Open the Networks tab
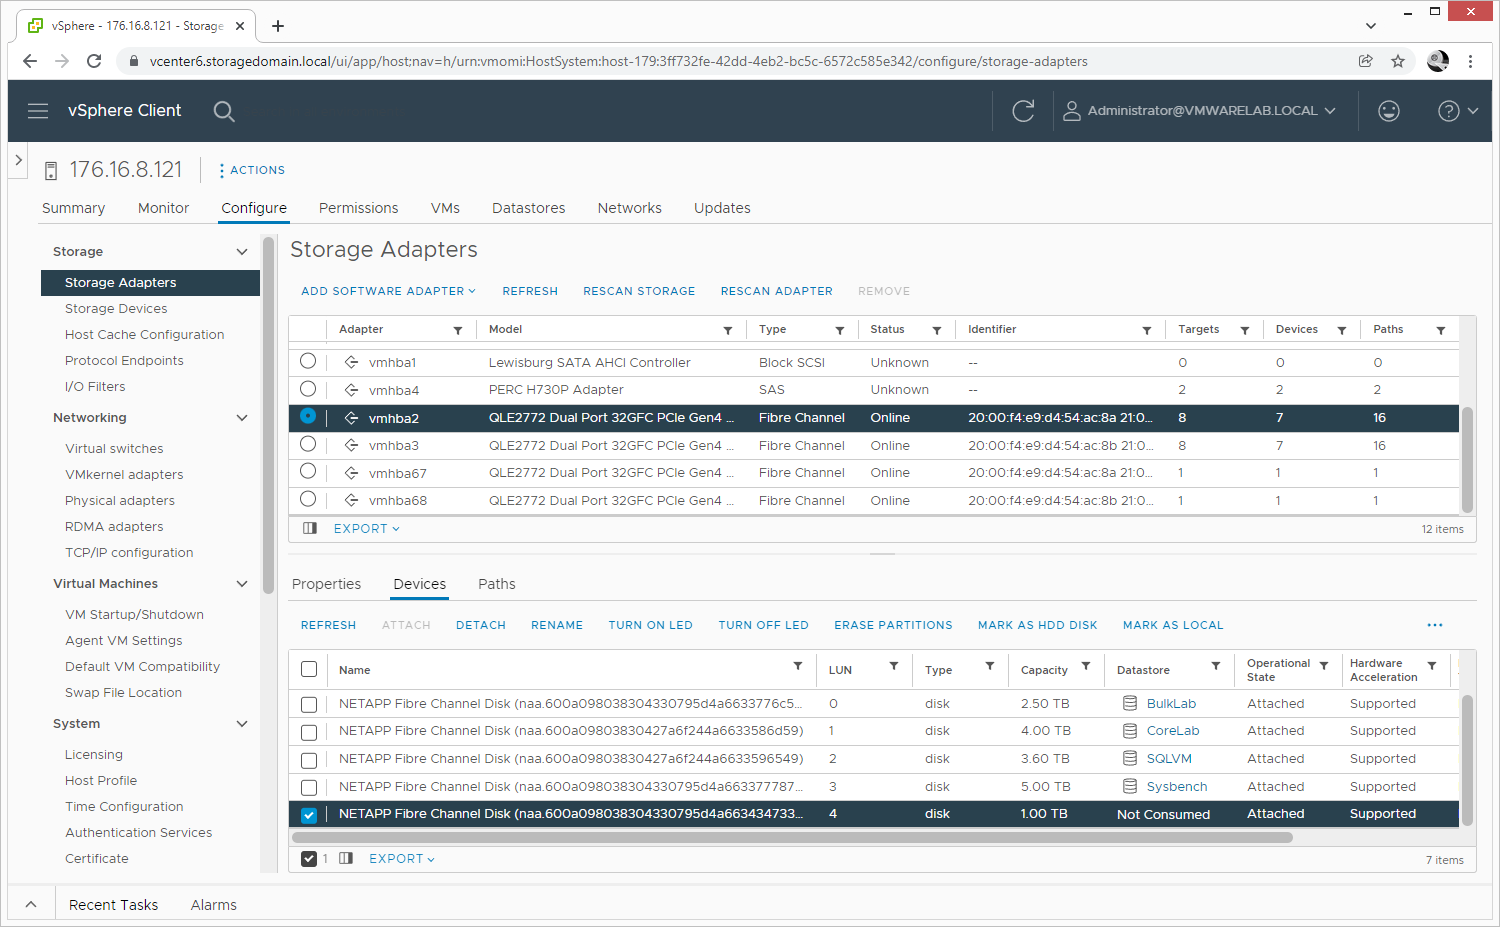This screenshot has height=927, width=1500. pyautogui.click(x=629, y=208)
